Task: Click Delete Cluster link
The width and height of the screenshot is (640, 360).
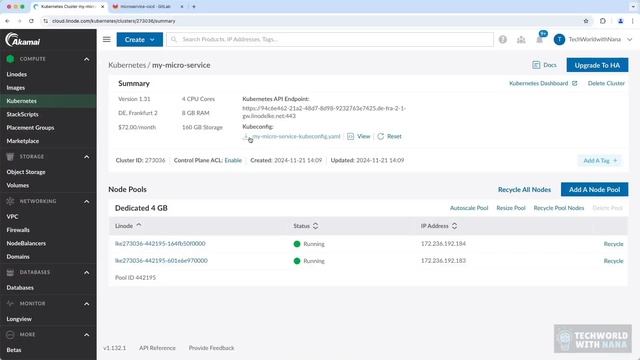Action: pos(606,83)
